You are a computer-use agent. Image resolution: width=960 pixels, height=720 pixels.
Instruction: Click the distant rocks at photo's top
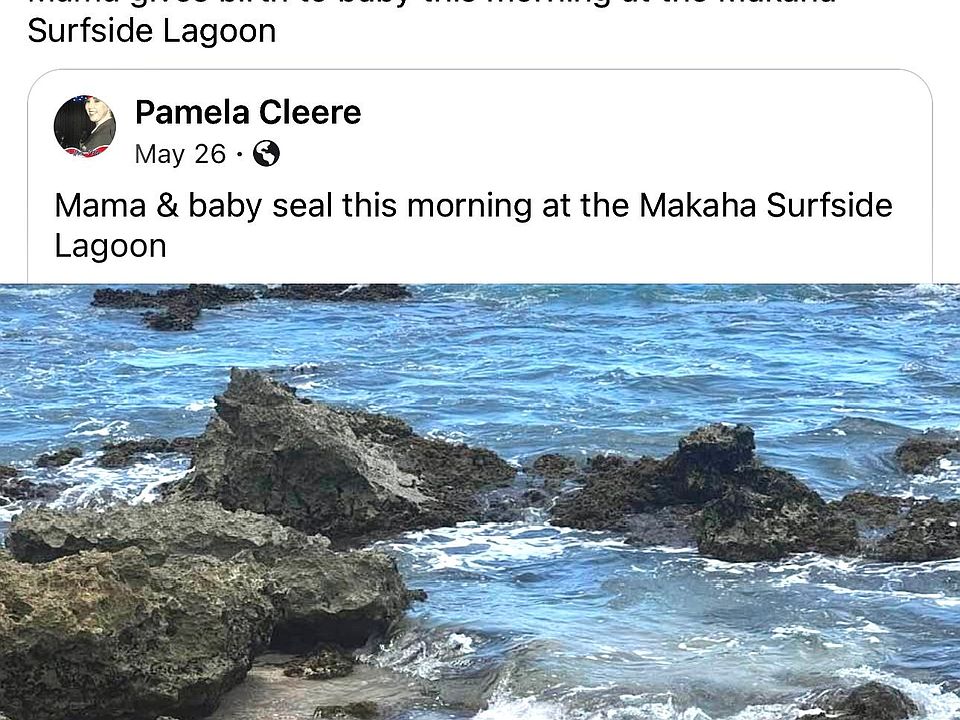click(x=250, y=298)
